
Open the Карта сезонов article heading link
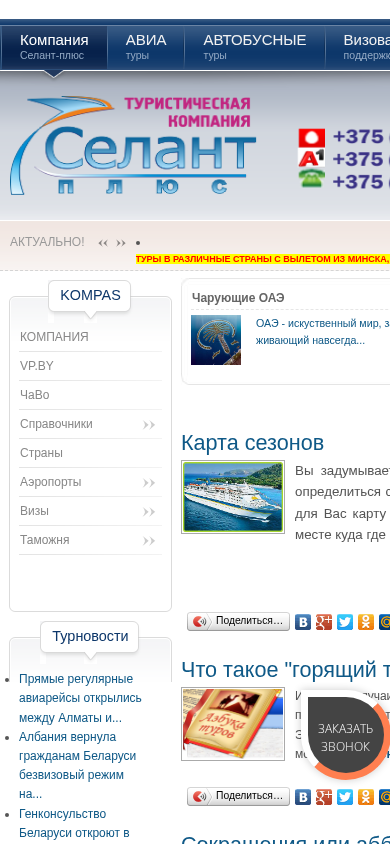252,443
